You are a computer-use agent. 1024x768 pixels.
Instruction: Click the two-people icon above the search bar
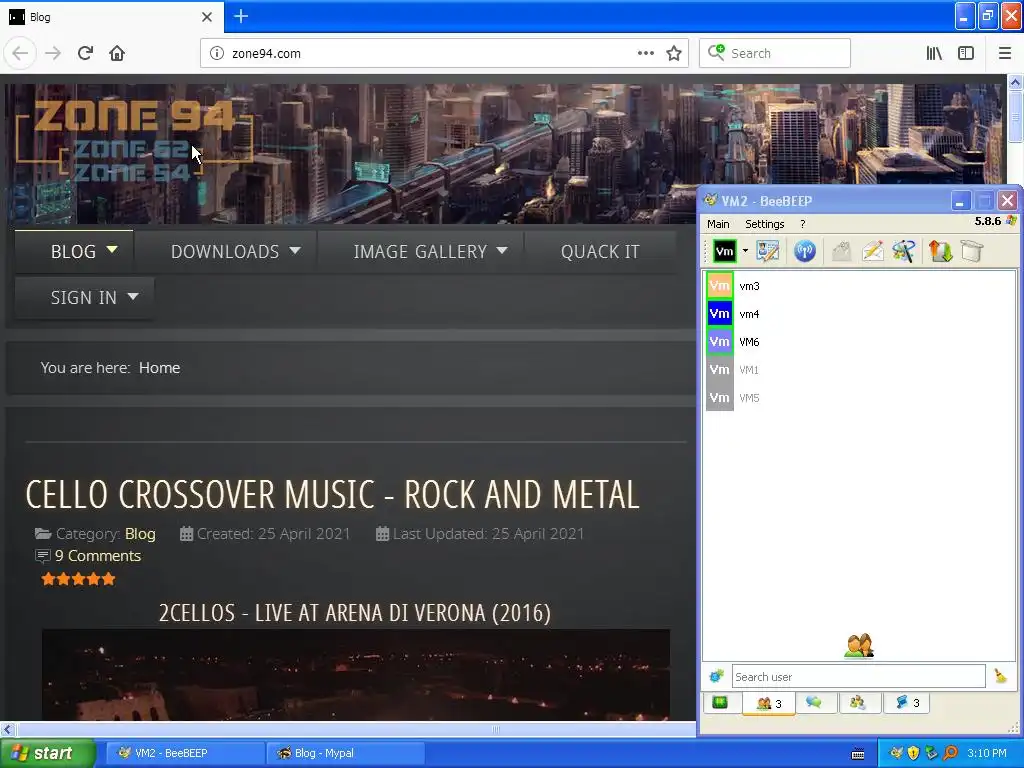coord(859,645)
